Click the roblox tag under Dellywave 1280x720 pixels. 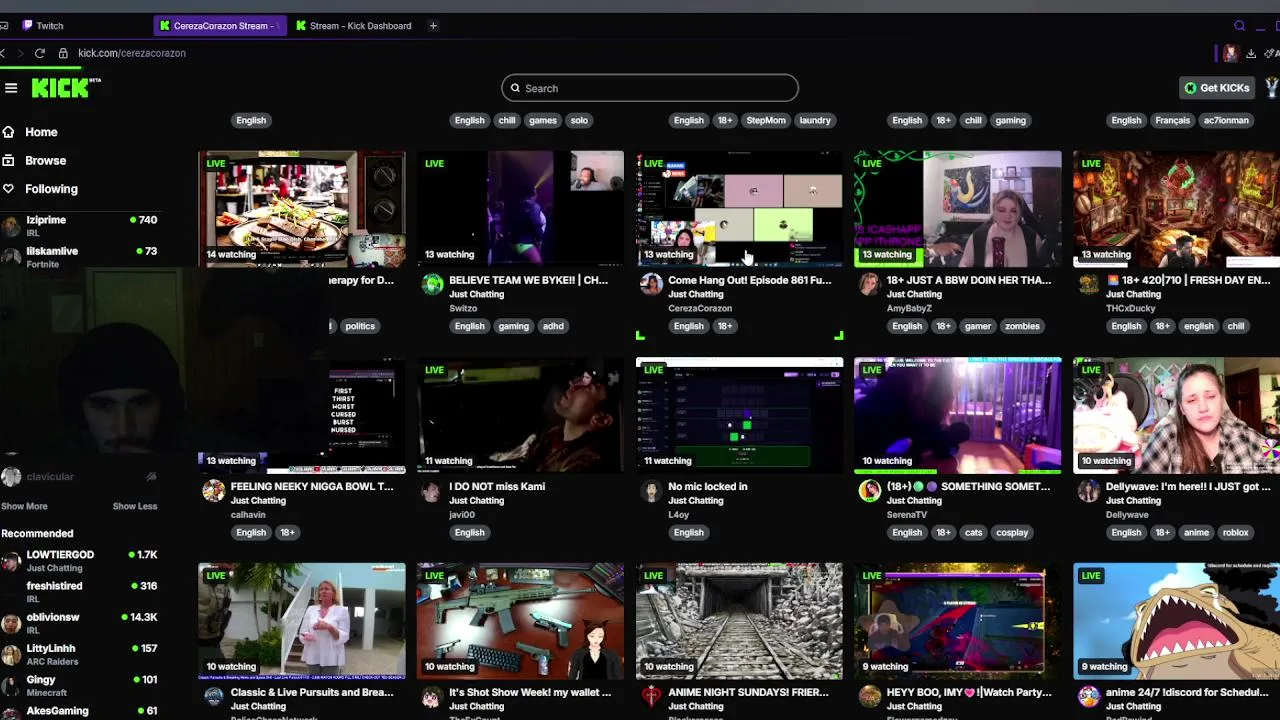tap(1235, 532)
